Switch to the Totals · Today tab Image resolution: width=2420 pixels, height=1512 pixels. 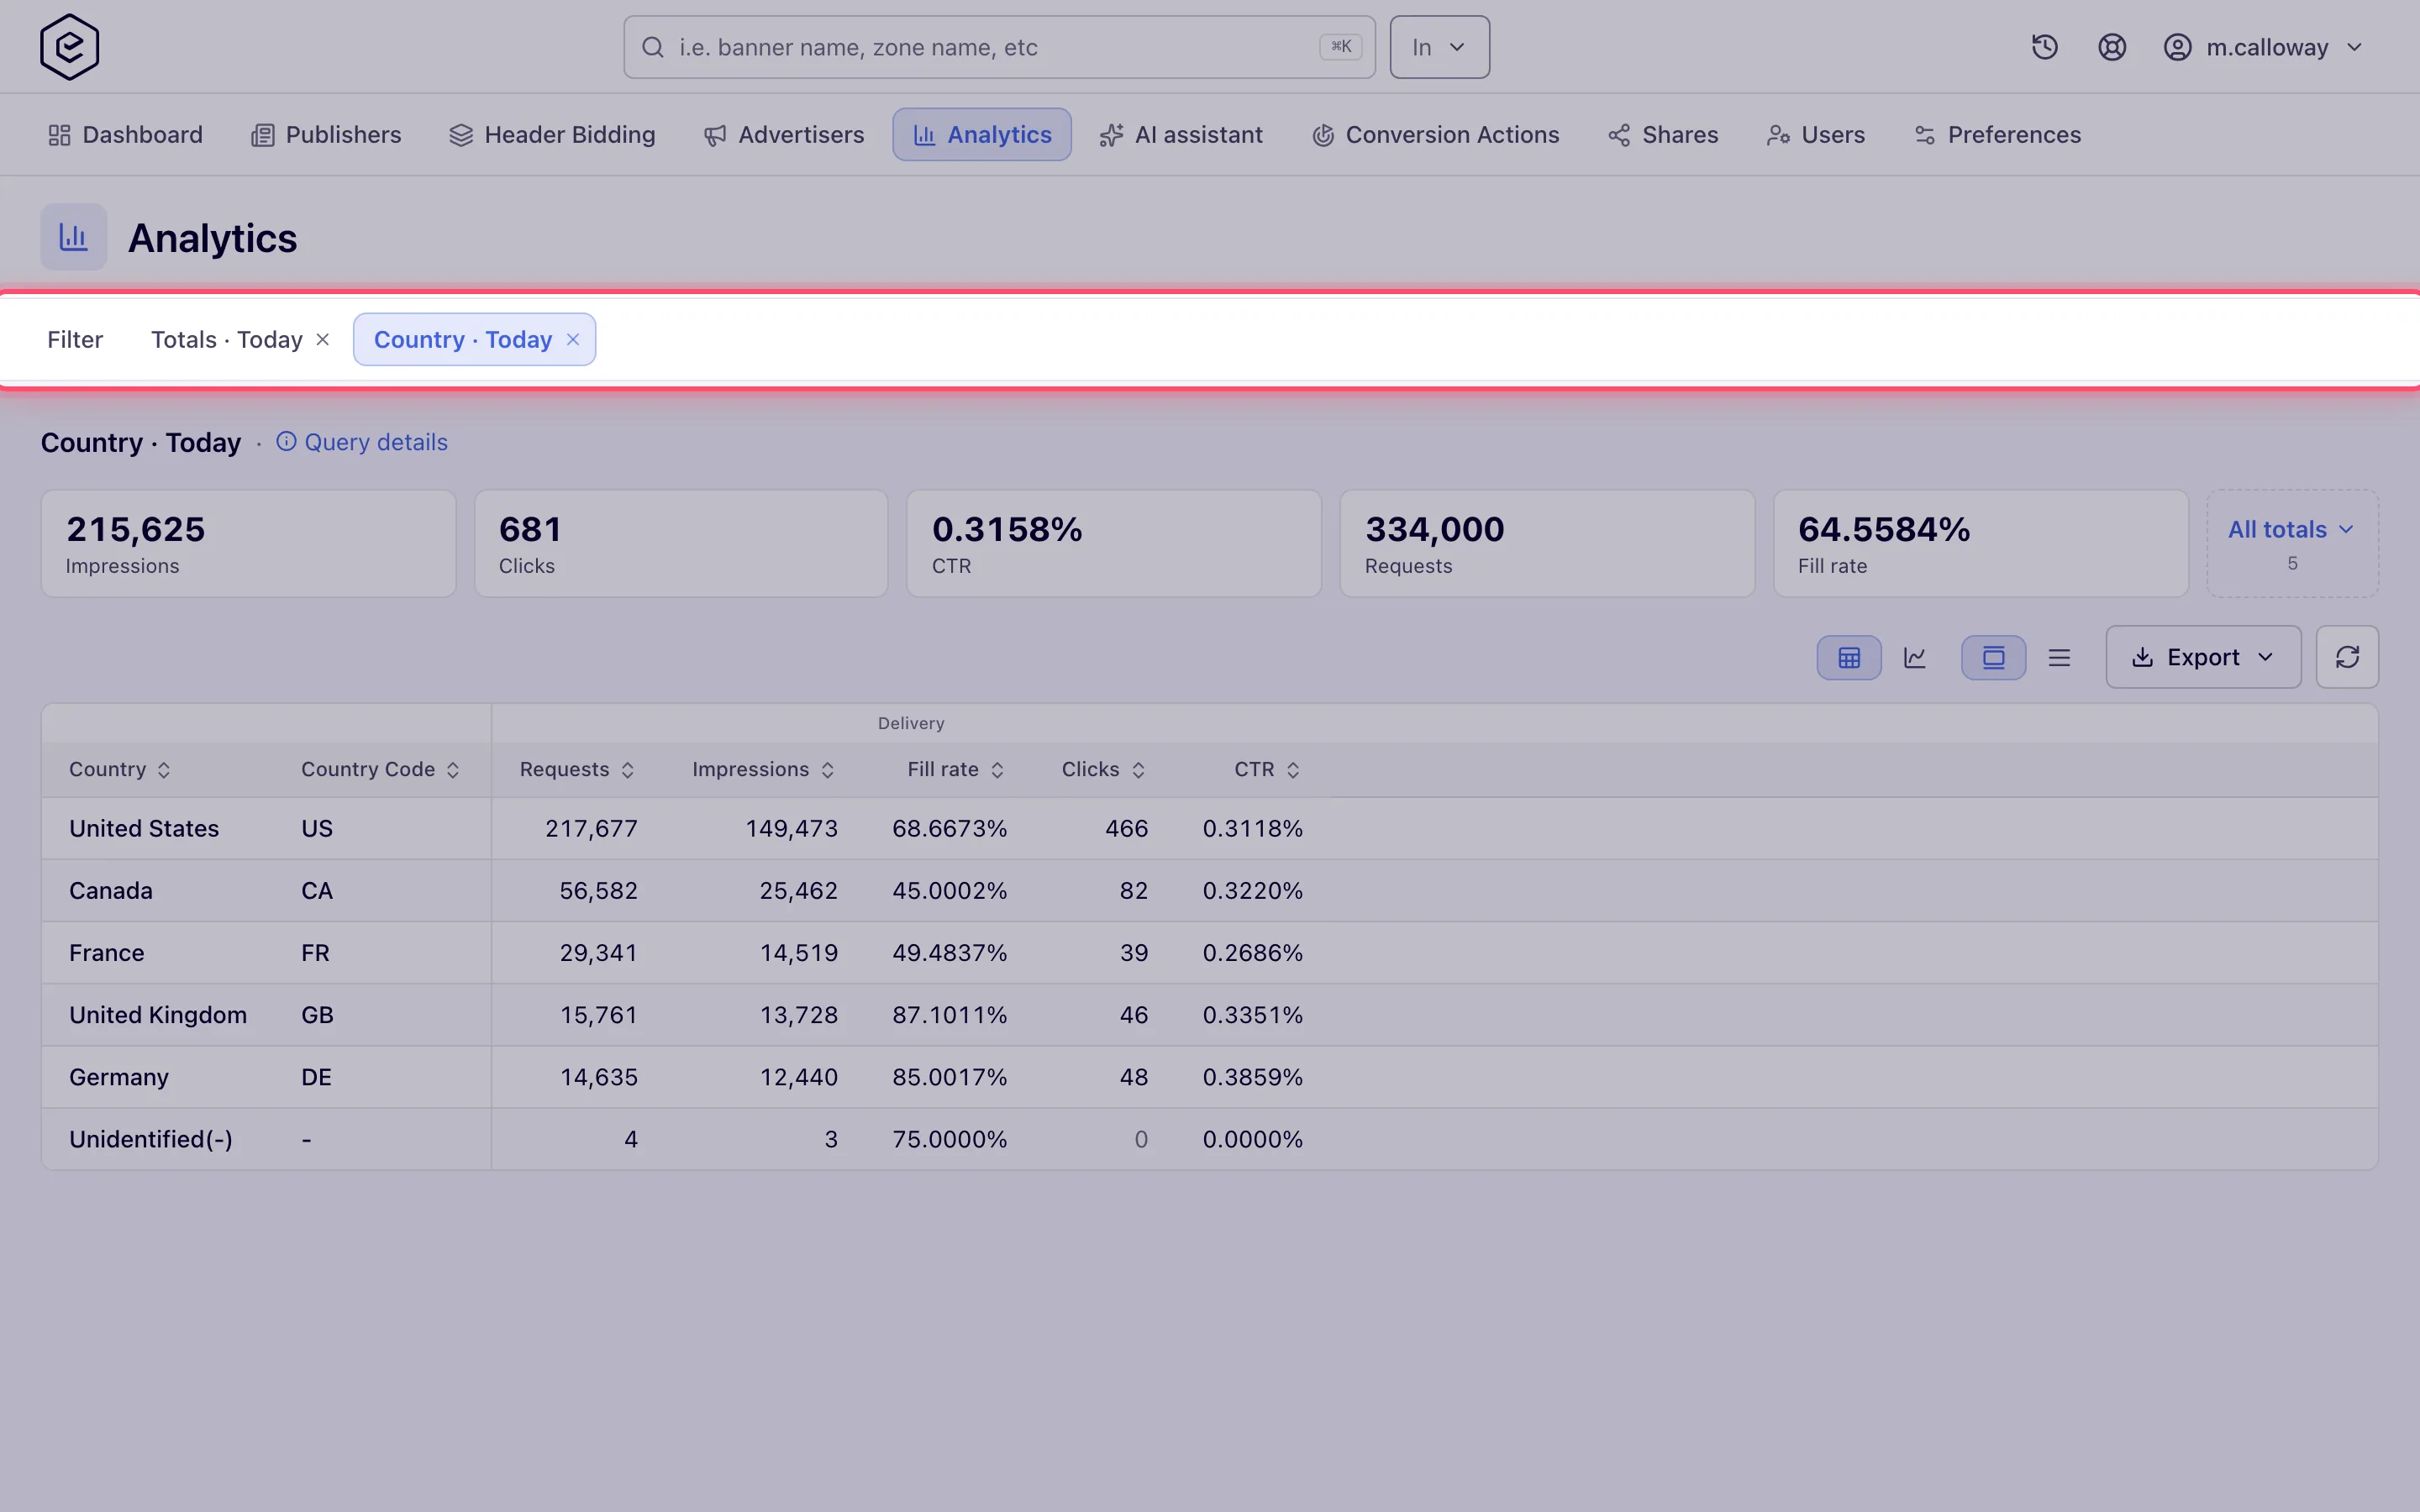227,339
